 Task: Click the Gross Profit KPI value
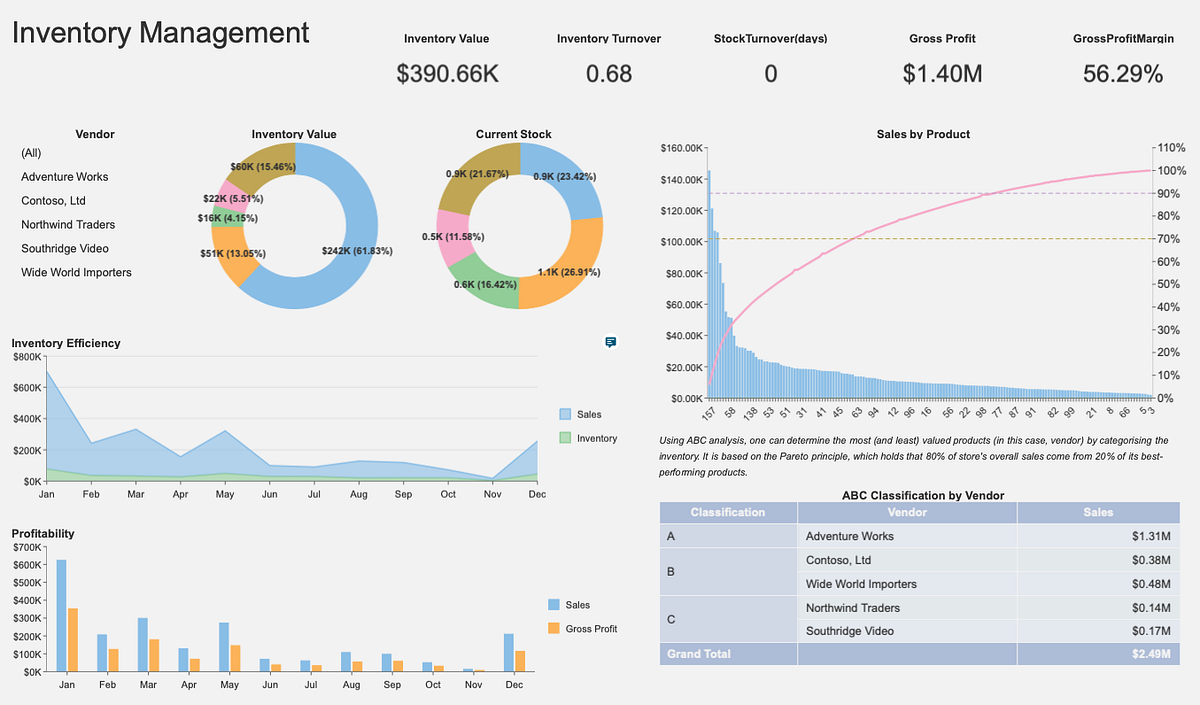942,74
